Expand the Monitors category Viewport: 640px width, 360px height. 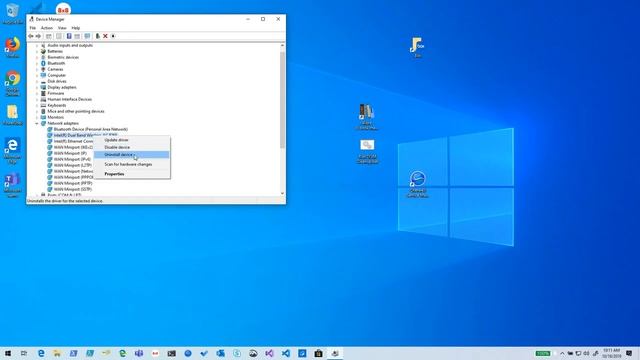pos(37,117)
